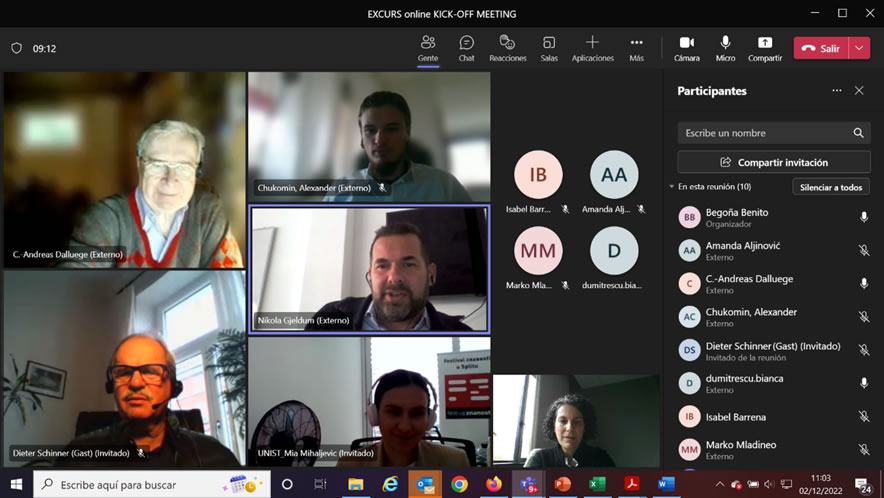
Task: Open Cortana circle icon in taskbar
Action: (287, 484)
